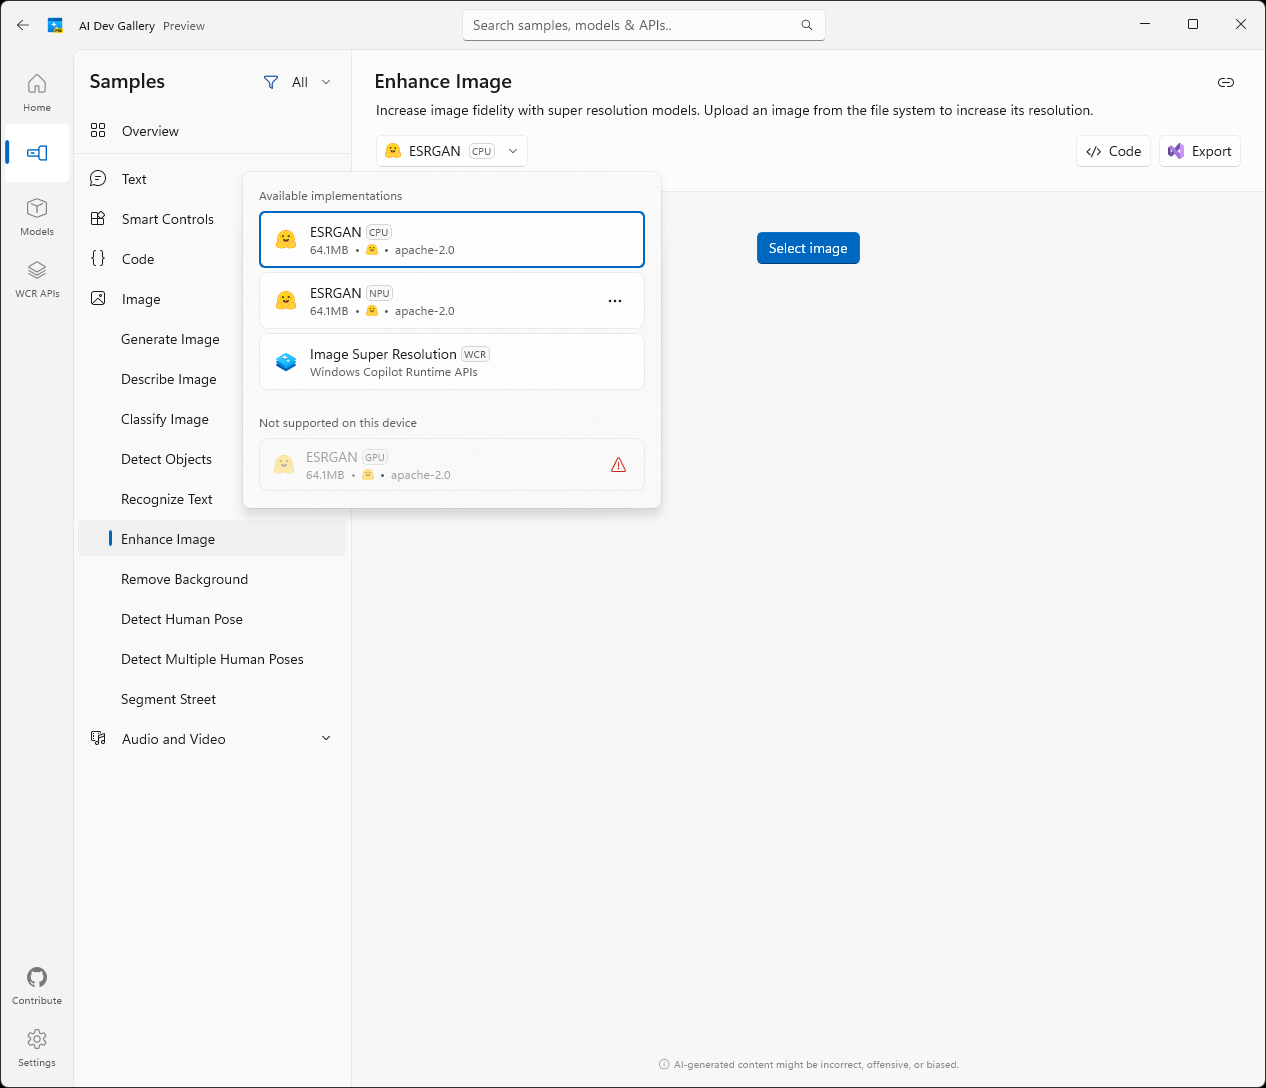Open more options for ESRGAN NPU
This screenshot has width=1266, height=1088.
tap(615, 301)
